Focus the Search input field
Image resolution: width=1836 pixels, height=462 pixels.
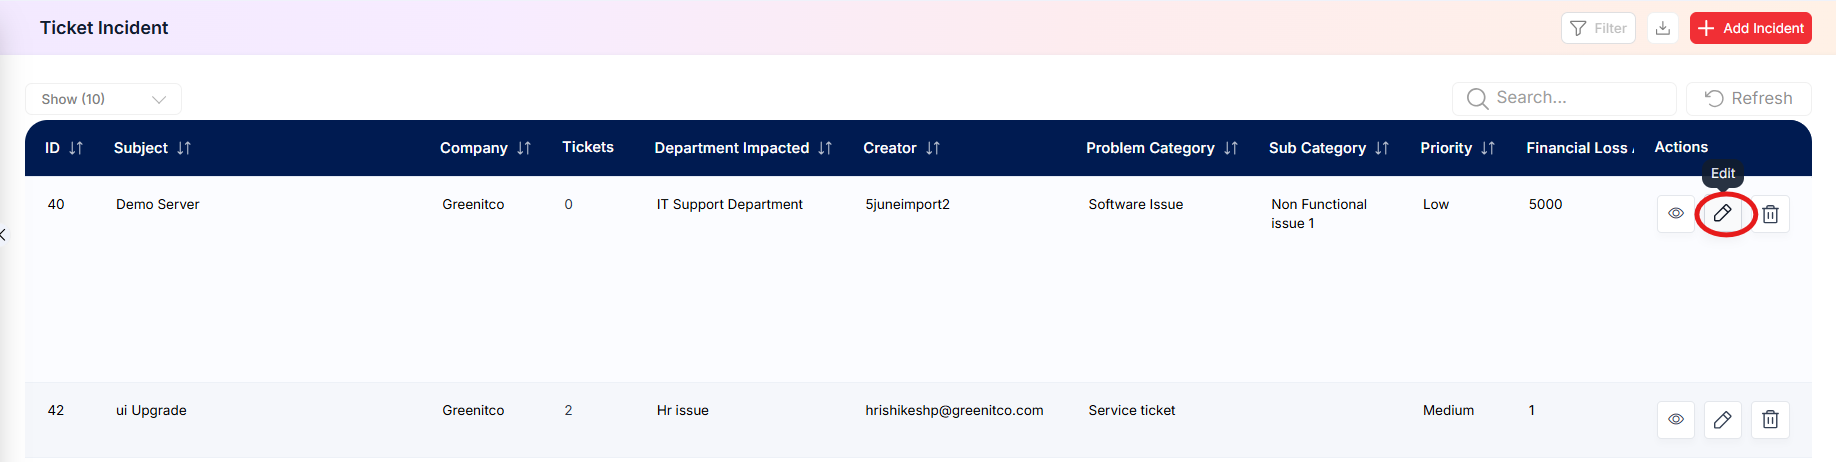pos(1565,98)
